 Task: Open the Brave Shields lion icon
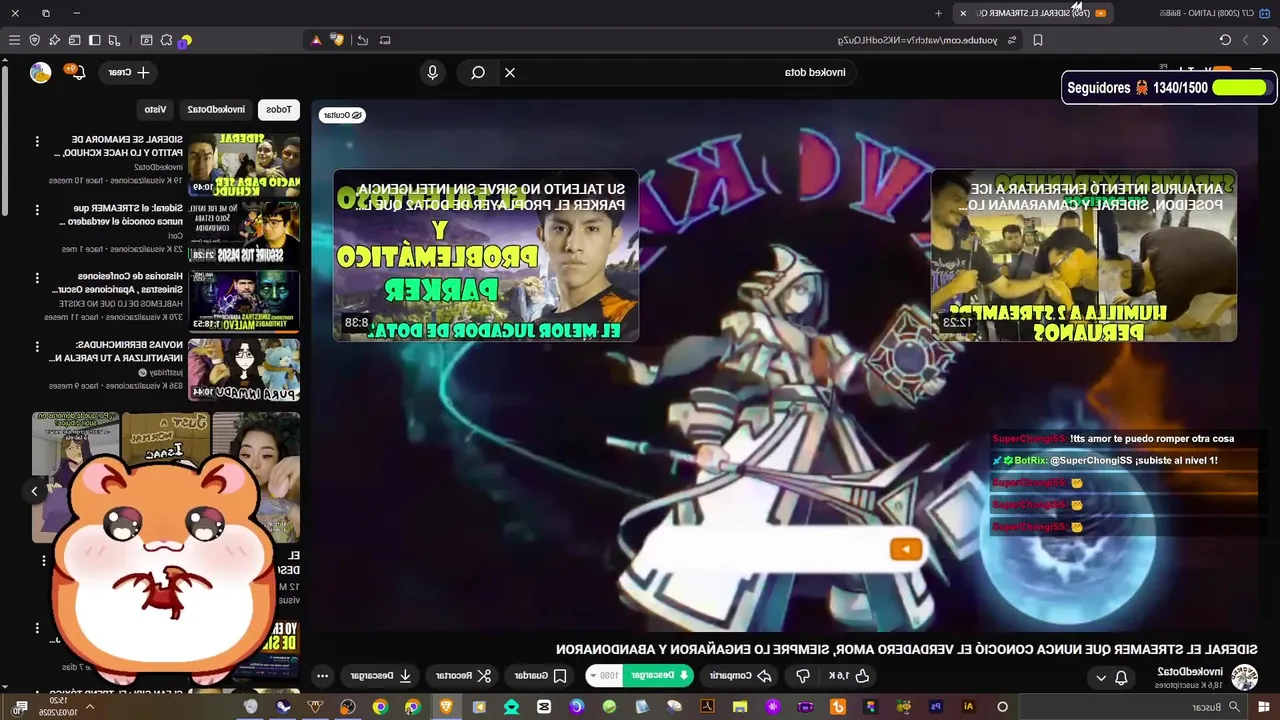pos(338,40)
